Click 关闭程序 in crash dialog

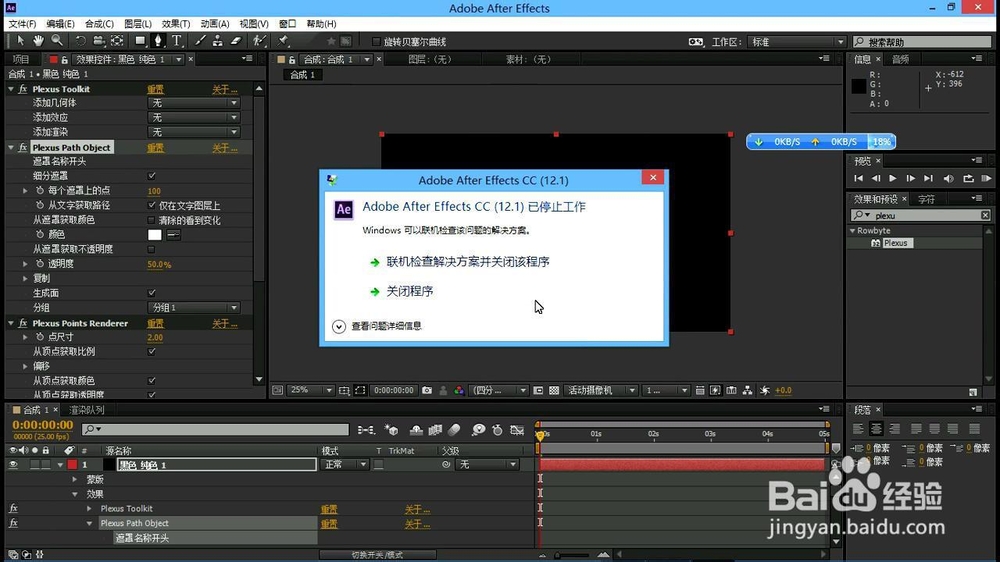pos(409,292)
